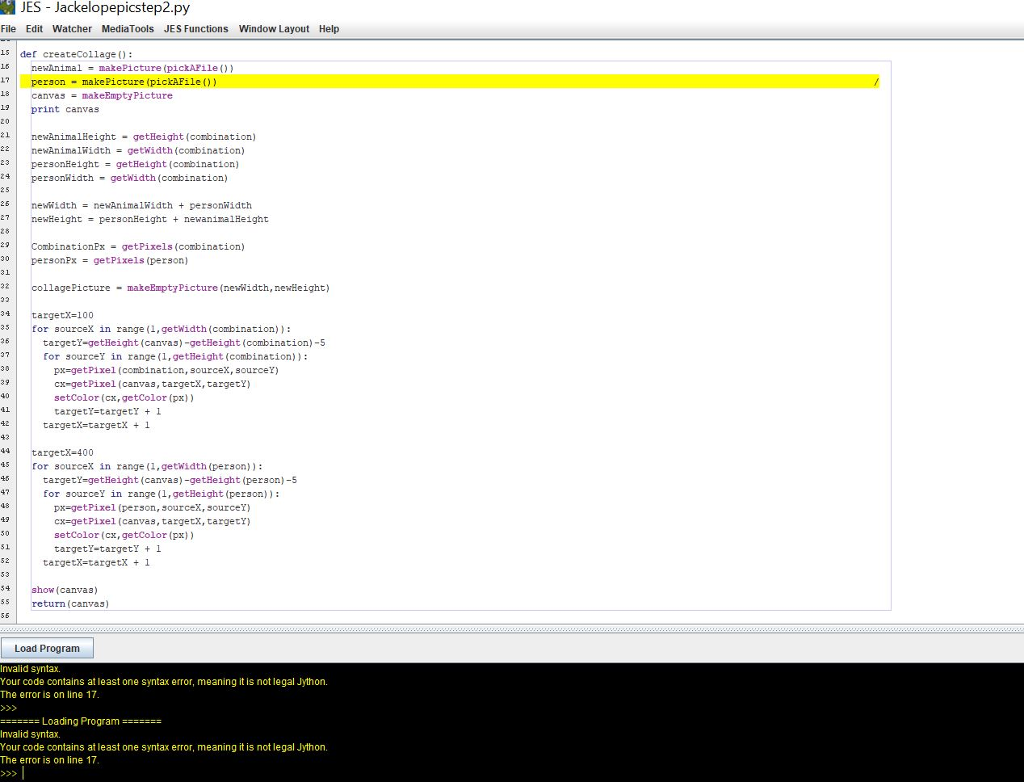Screen dimensions: 1024x782
Task: Click the JES application icon in the title bar
Action: tap(8, 7)
